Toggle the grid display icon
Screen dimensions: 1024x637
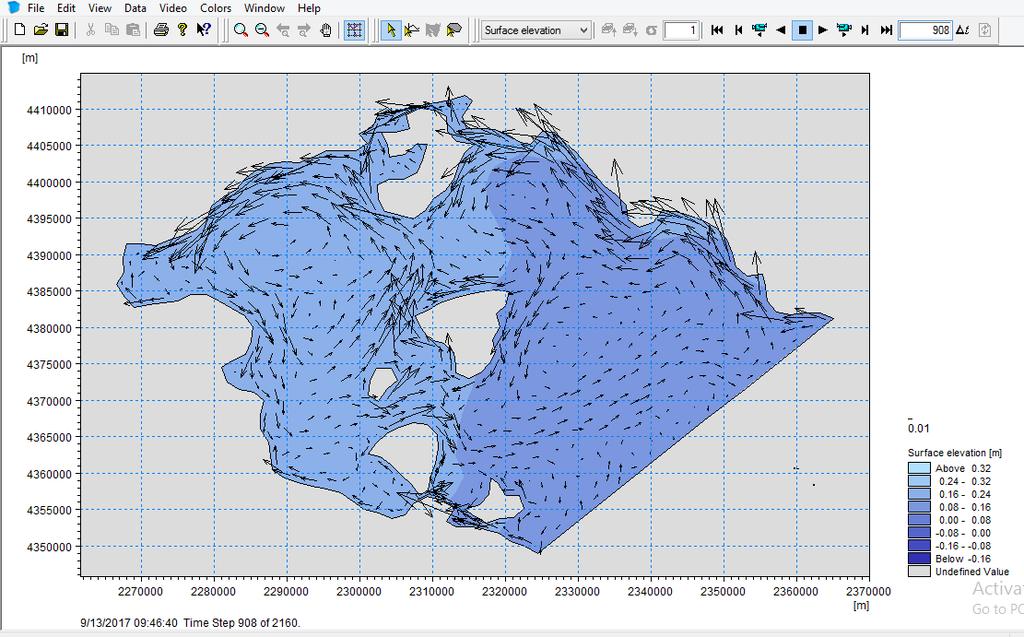[355, 30]
